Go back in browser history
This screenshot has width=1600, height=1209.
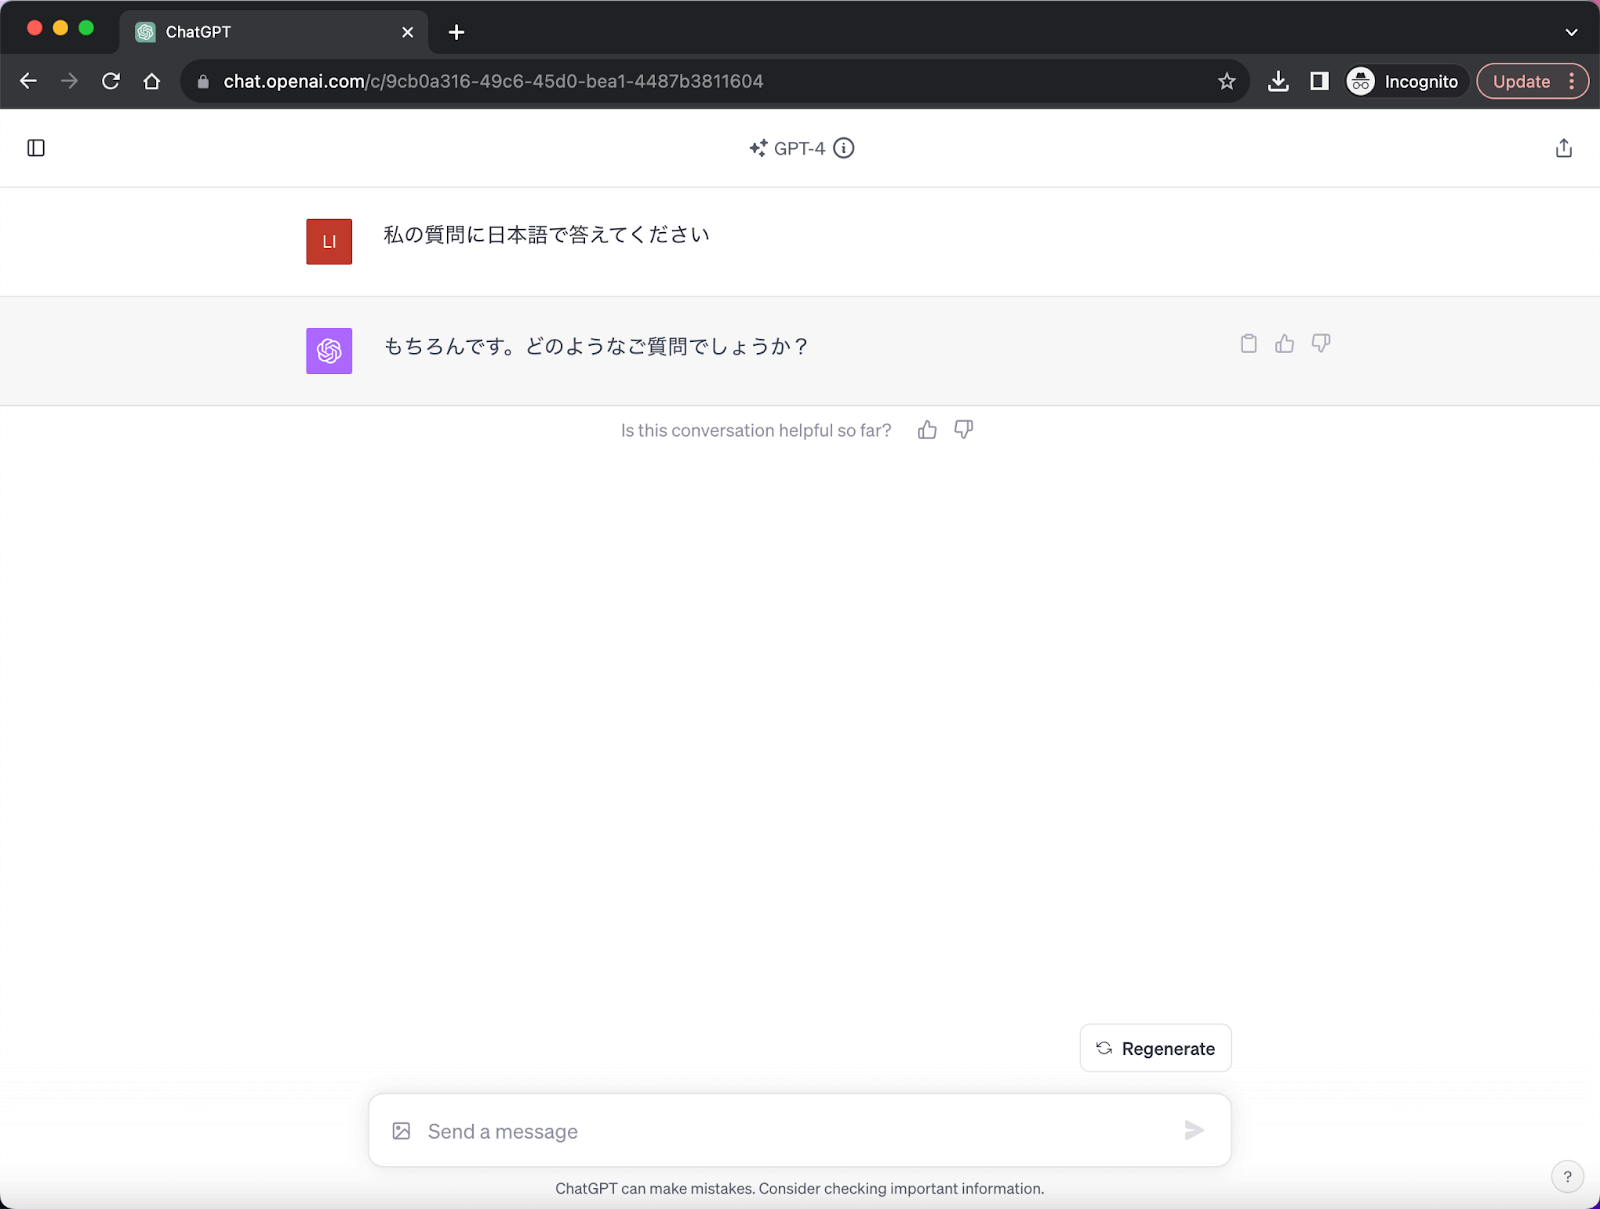pos(28,81)
